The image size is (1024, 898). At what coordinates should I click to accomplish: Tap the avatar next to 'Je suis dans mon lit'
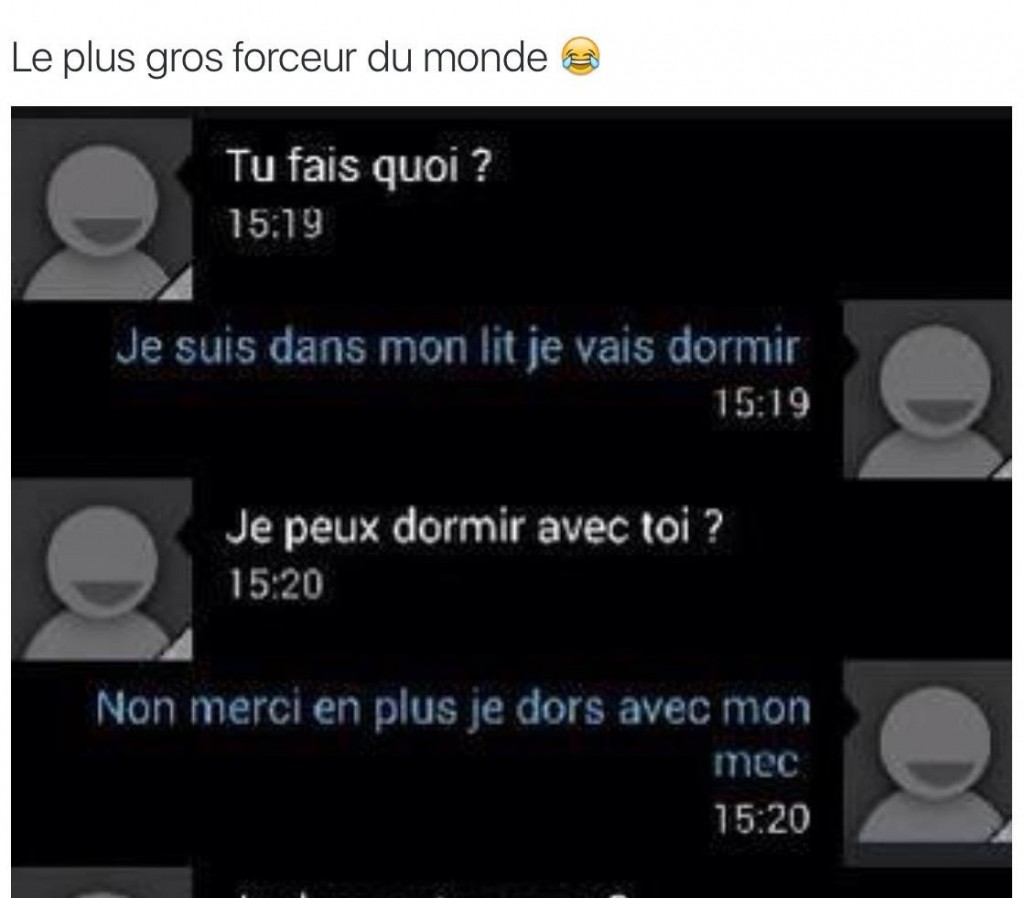[x=927, y=390]
